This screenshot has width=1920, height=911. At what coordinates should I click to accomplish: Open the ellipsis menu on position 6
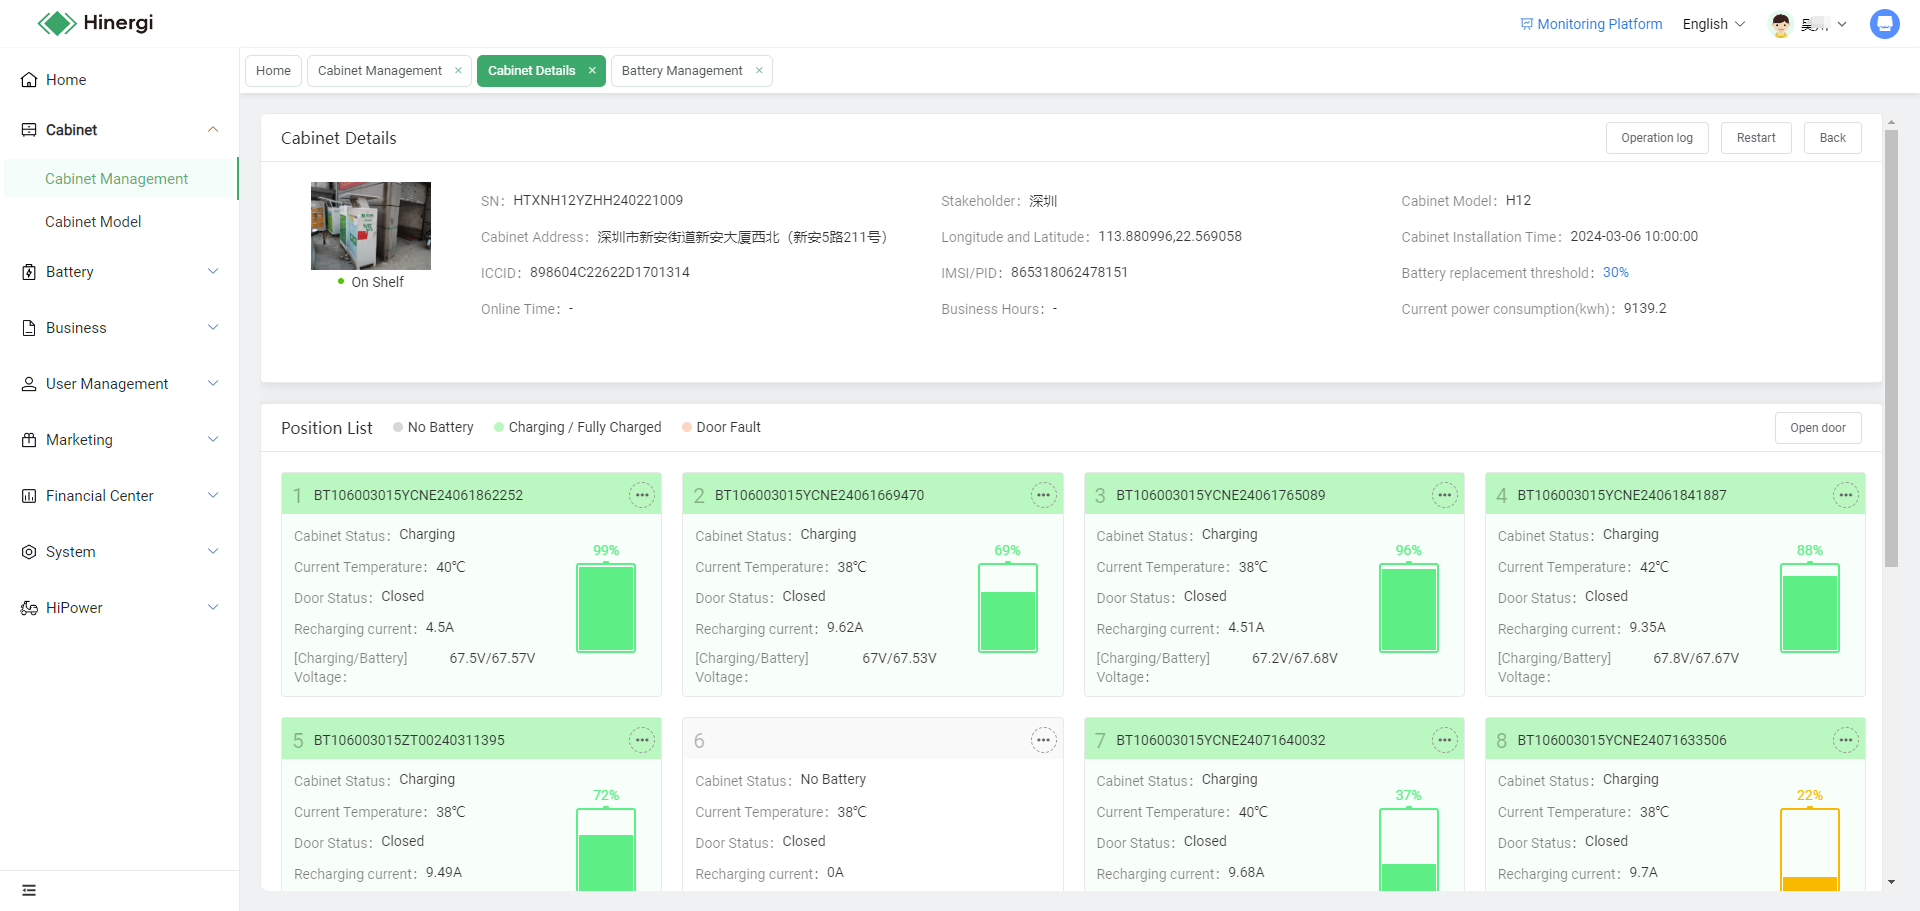point(1043,740)
